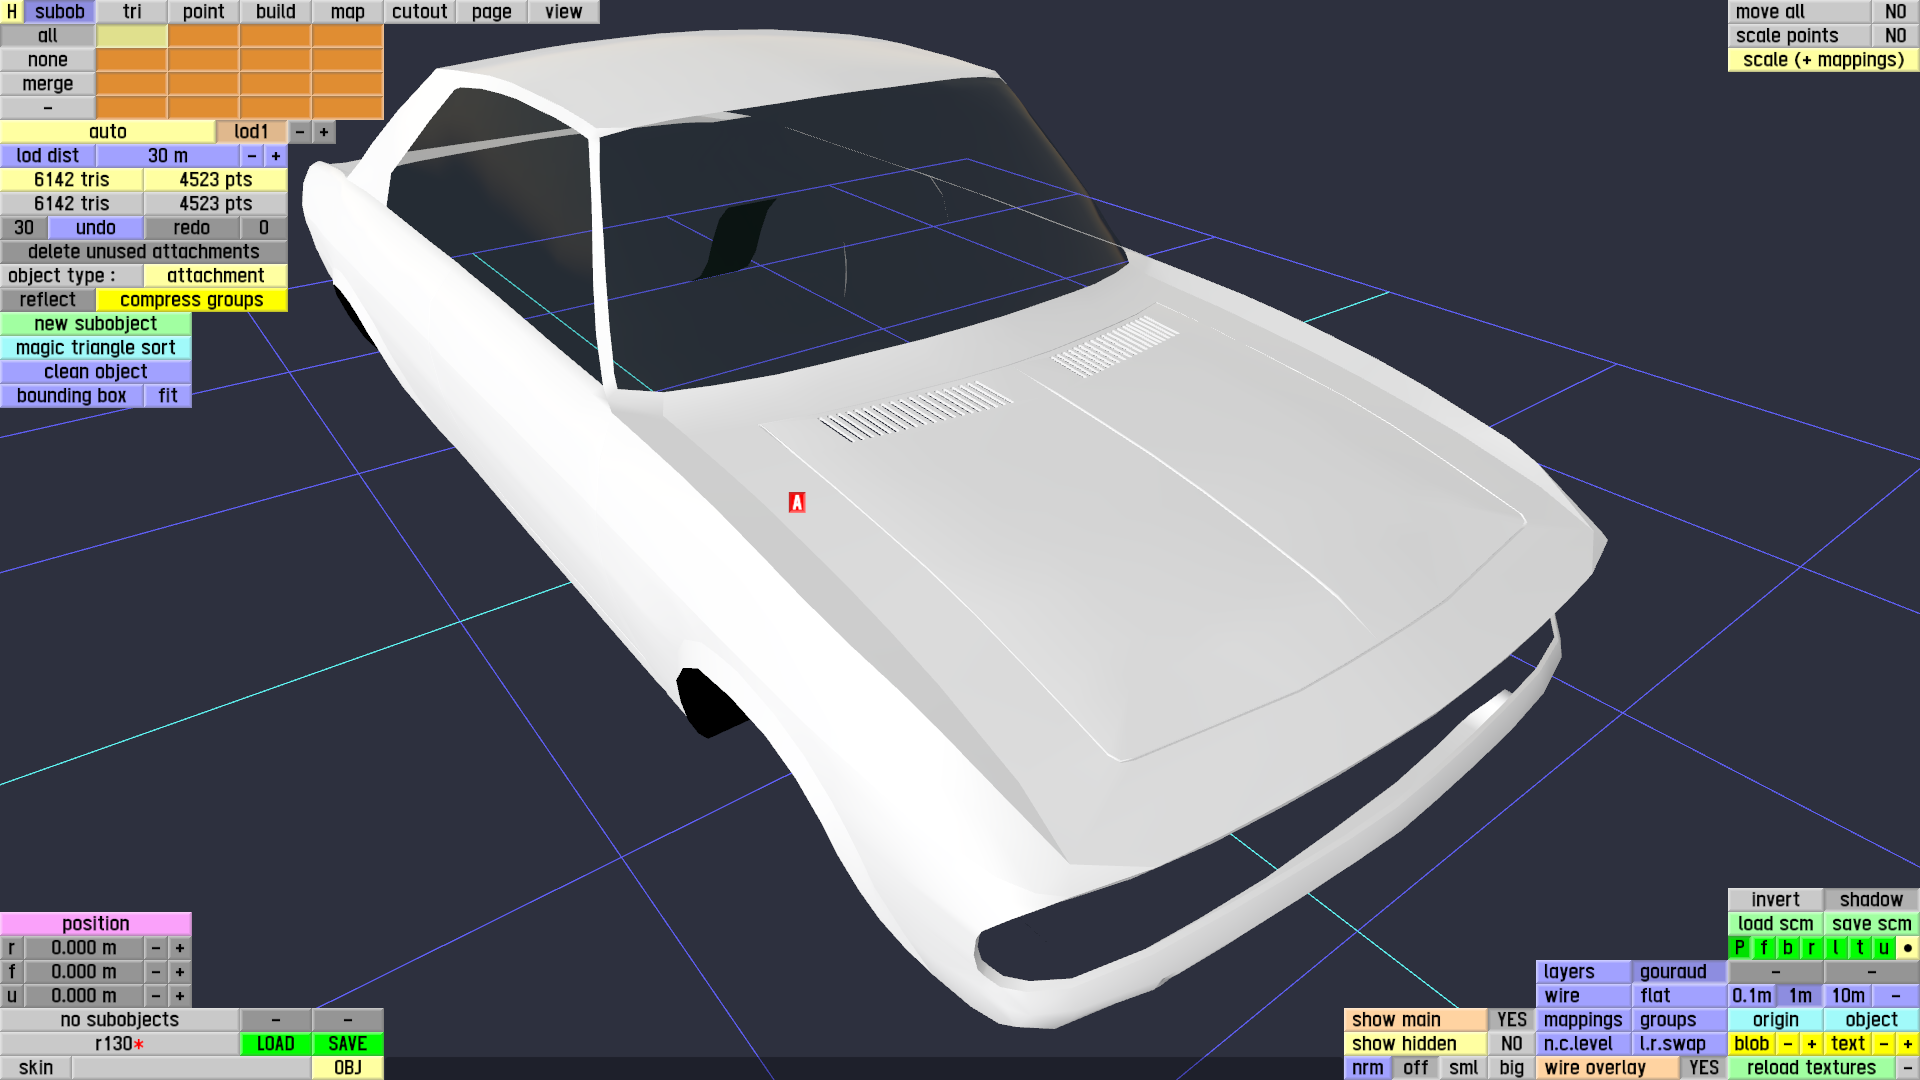1920x1080 pixels.
Task: Click the black dot view button
Action: (x=1907, y=948)
